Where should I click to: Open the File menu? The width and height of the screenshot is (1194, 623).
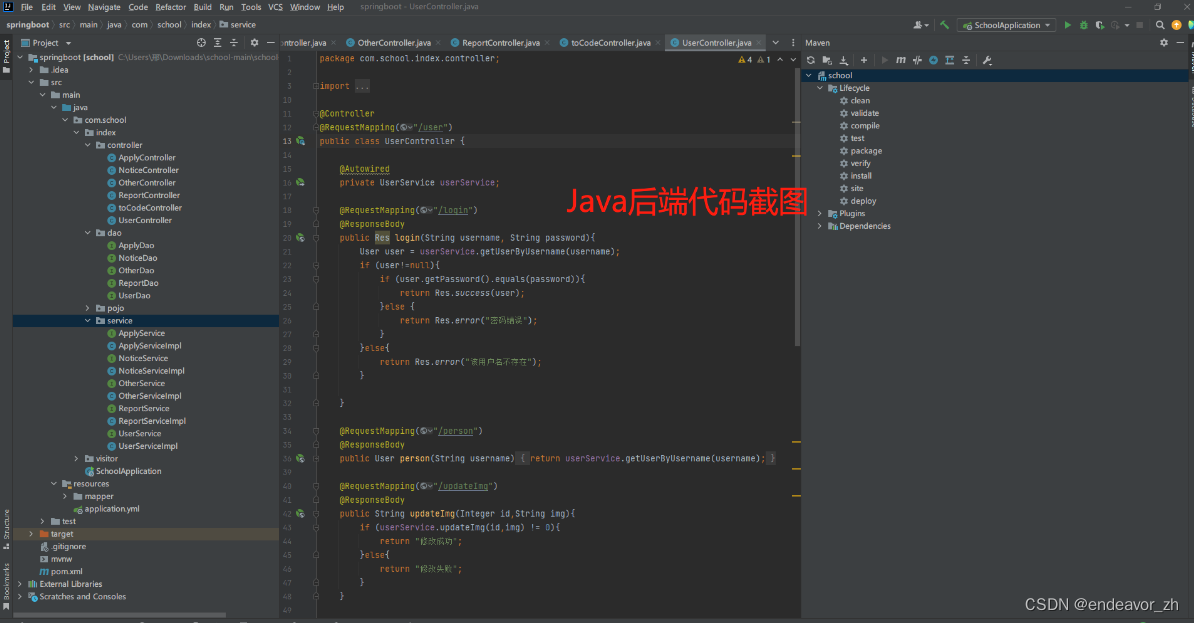pyautogui.click(x=27, y=7)
